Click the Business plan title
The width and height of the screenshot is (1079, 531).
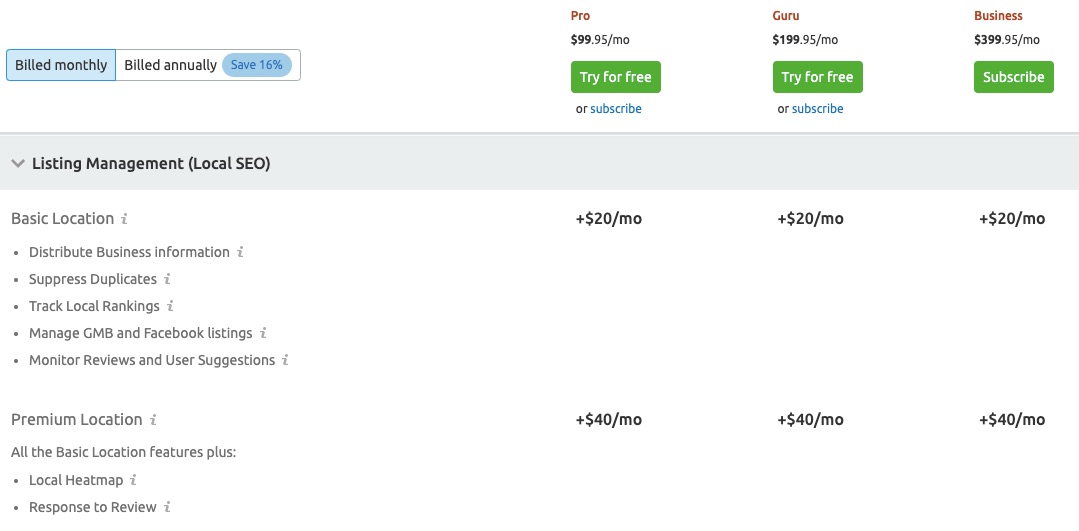coord(998,16)
